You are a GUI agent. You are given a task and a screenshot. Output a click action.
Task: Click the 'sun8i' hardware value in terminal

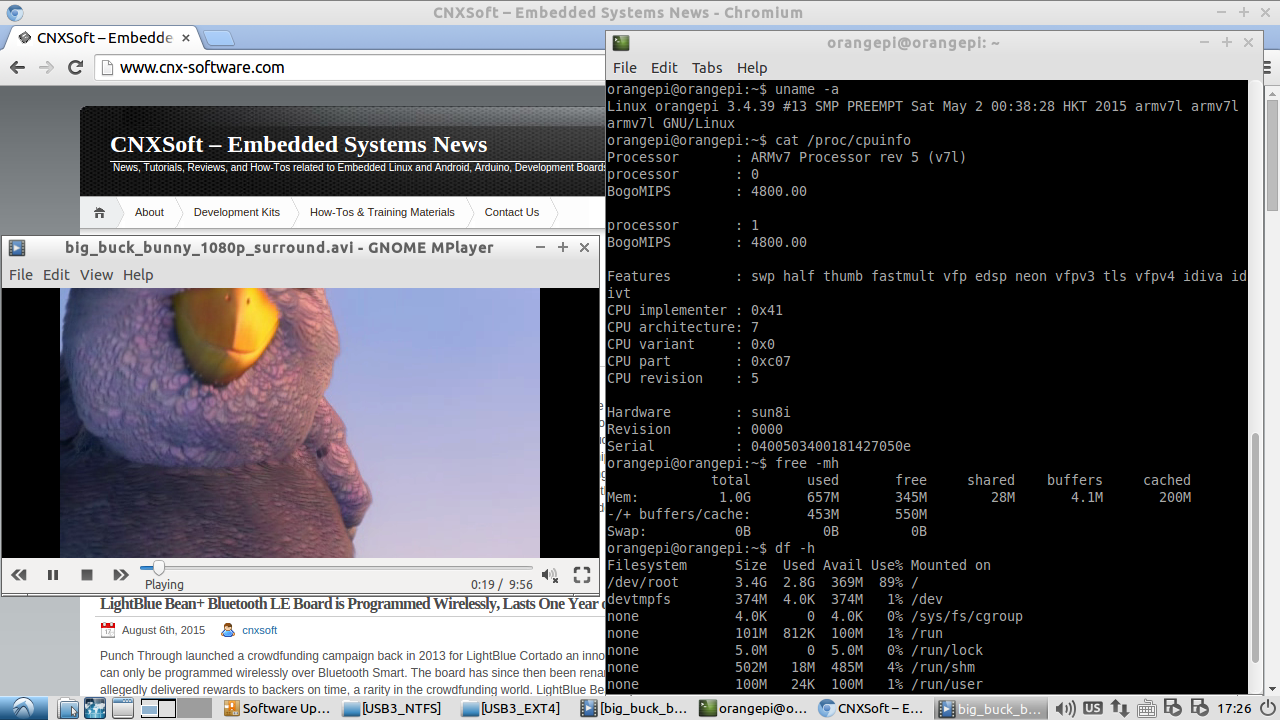[771, 412]
